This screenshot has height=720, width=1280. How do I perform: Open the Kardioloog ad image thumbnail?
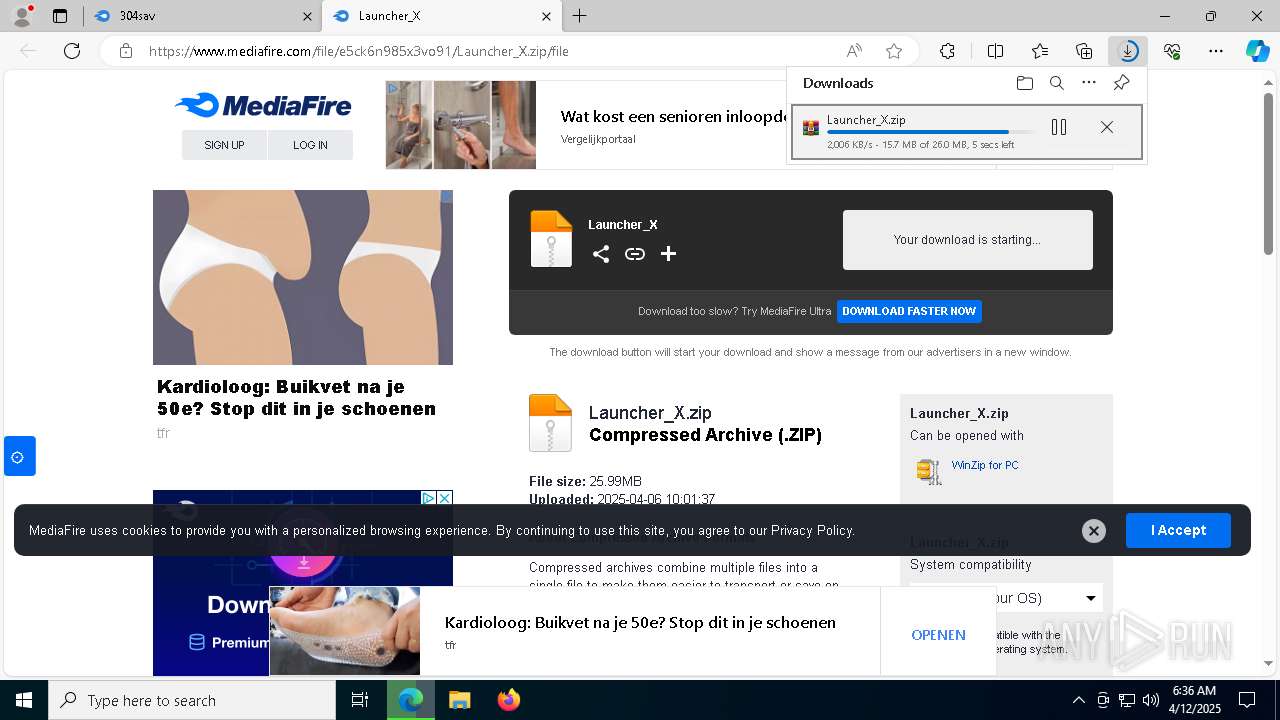345,631
